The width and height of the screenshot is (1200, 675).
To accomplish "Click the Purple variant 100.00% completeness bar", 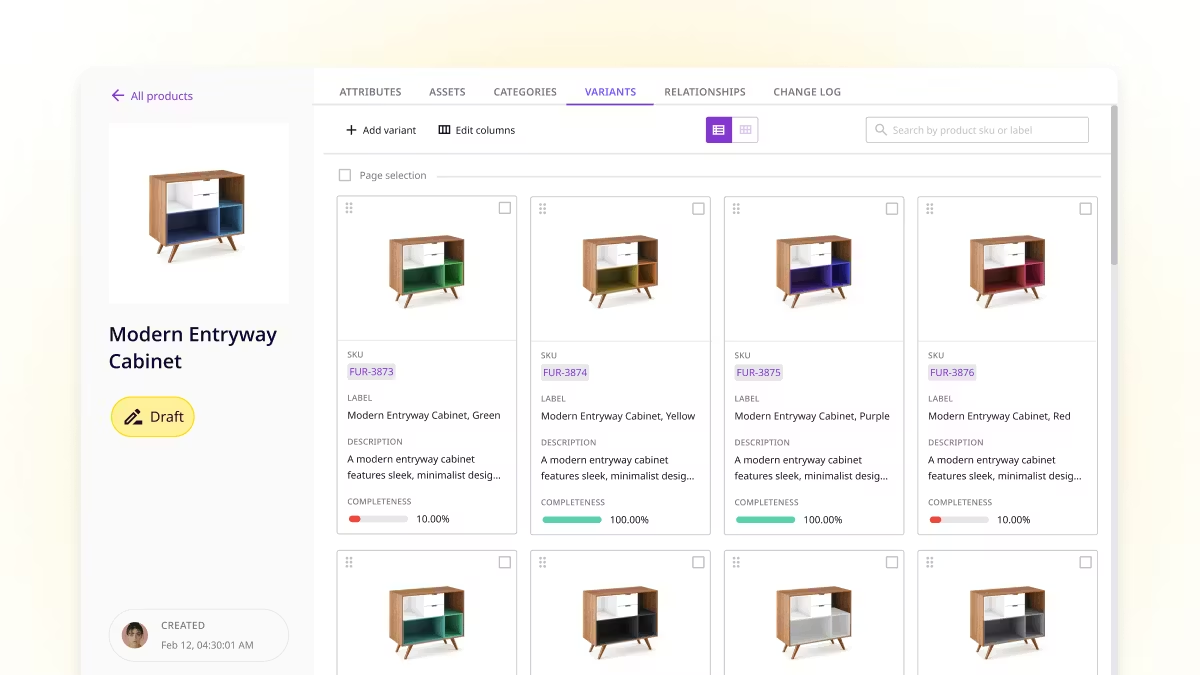I will 765,520.
